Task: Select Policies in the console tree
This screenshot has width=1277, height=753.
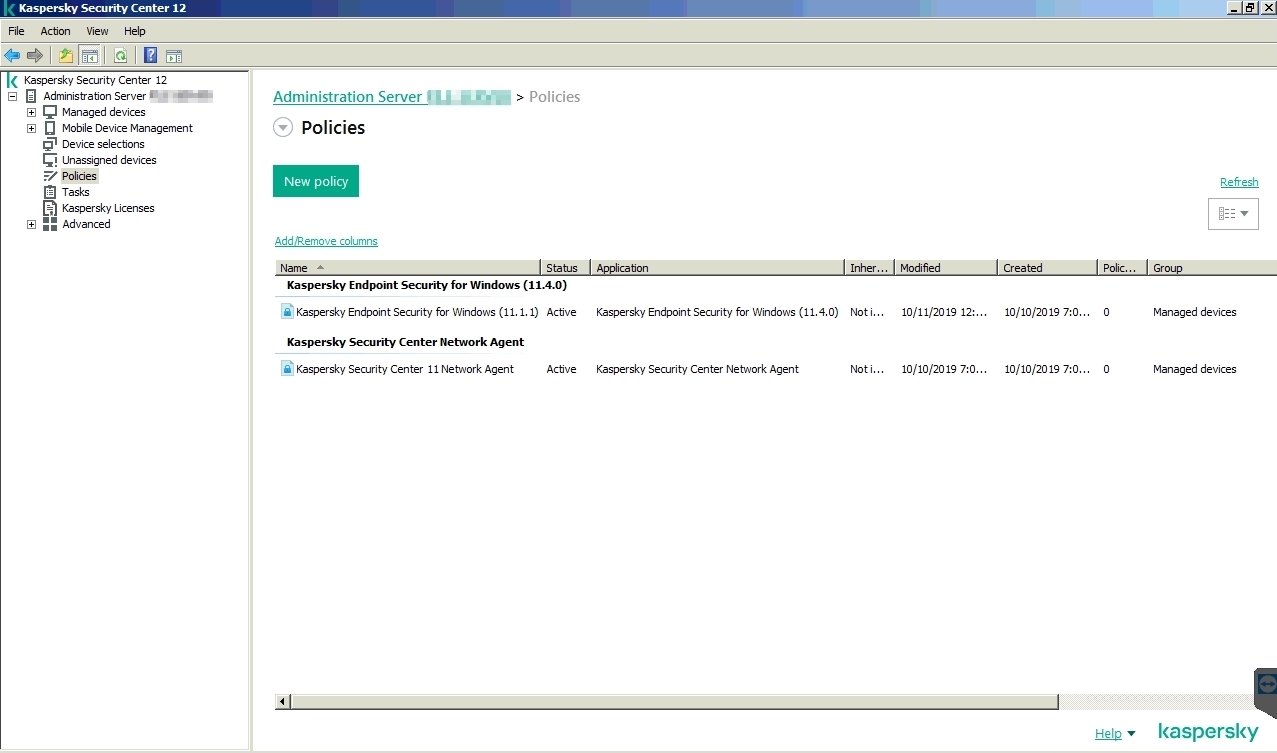Action: 79,176
